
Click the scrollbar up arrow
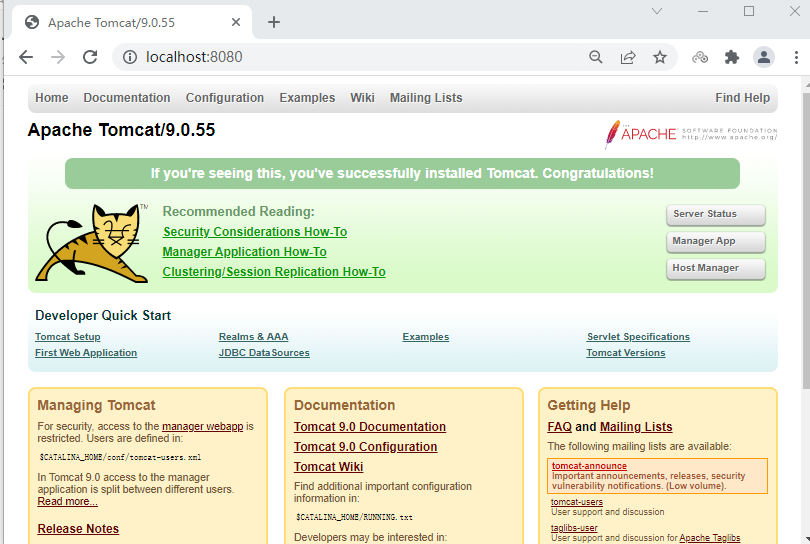pyautogui.click(x=806, y=84)
